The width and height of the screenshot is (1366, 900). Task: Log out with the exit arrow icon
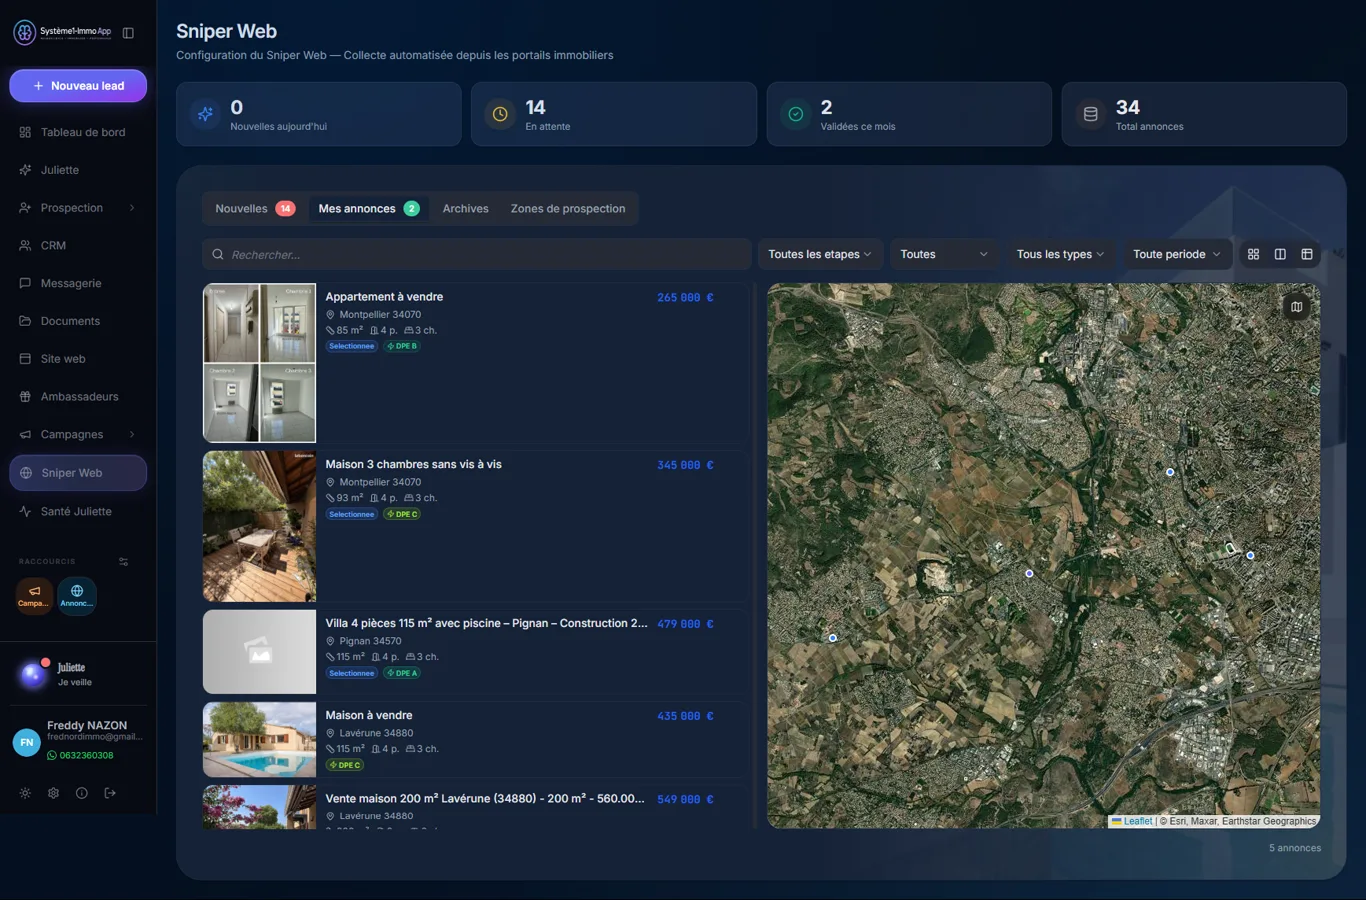tap(110, 793)
